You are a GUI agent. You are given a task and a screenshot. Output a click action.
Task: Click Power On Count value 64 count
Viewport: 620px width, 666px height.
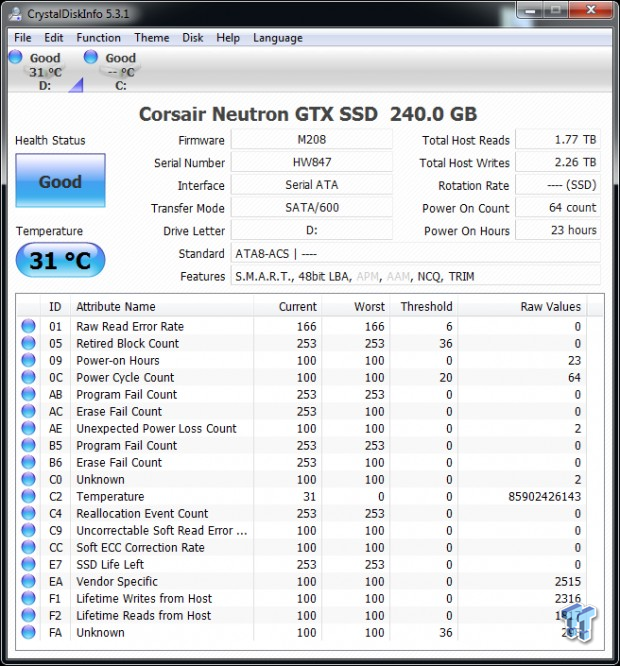coord(558,208)
